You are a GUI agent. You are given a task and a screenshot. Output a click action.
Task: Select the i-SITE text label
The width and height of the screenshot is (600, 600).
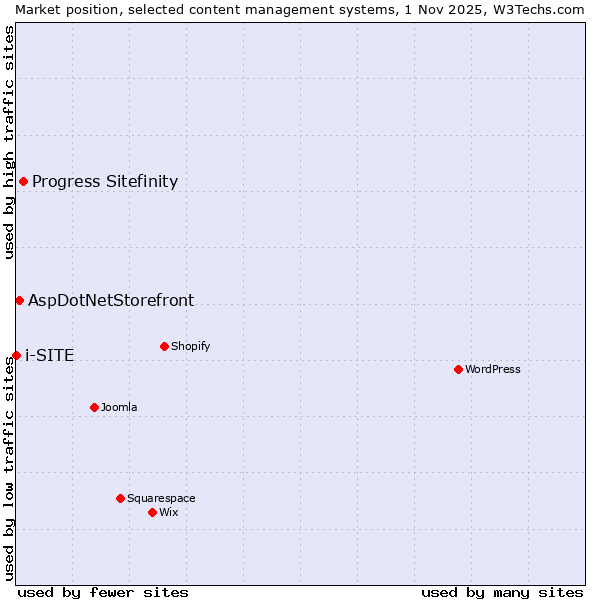[49, 355]
